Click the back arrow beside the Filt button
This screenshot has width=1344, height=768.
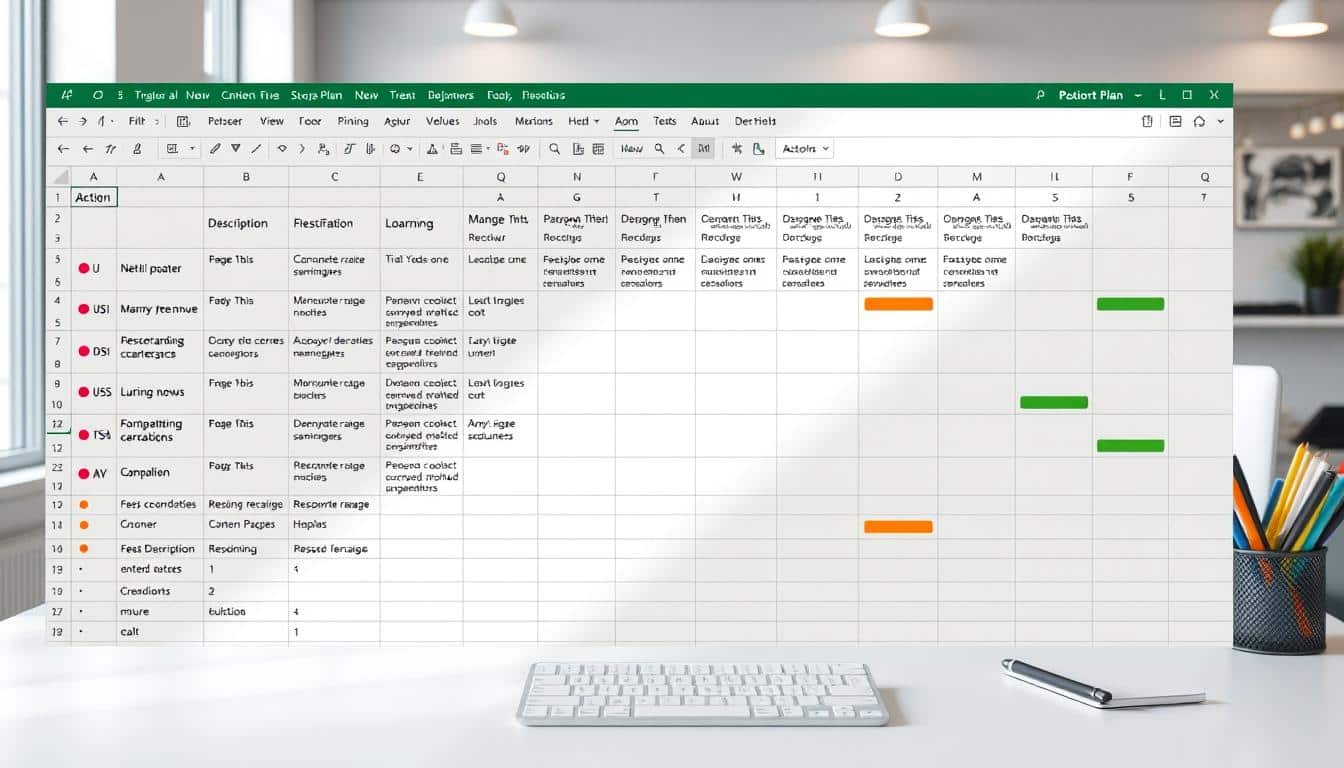pyautogui.click(x=63, y=121)
